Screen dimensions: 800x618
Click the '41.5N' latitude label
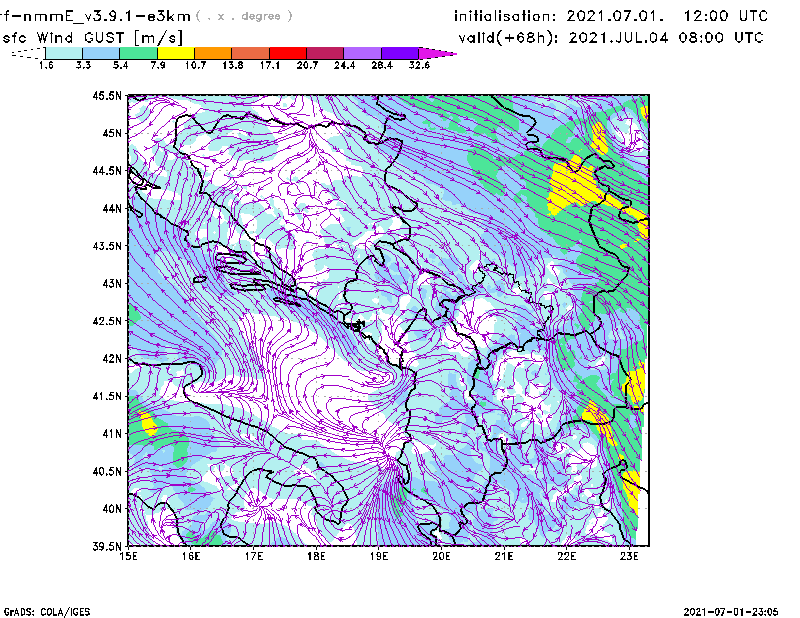pyautogui.click(x=107, y=396)
